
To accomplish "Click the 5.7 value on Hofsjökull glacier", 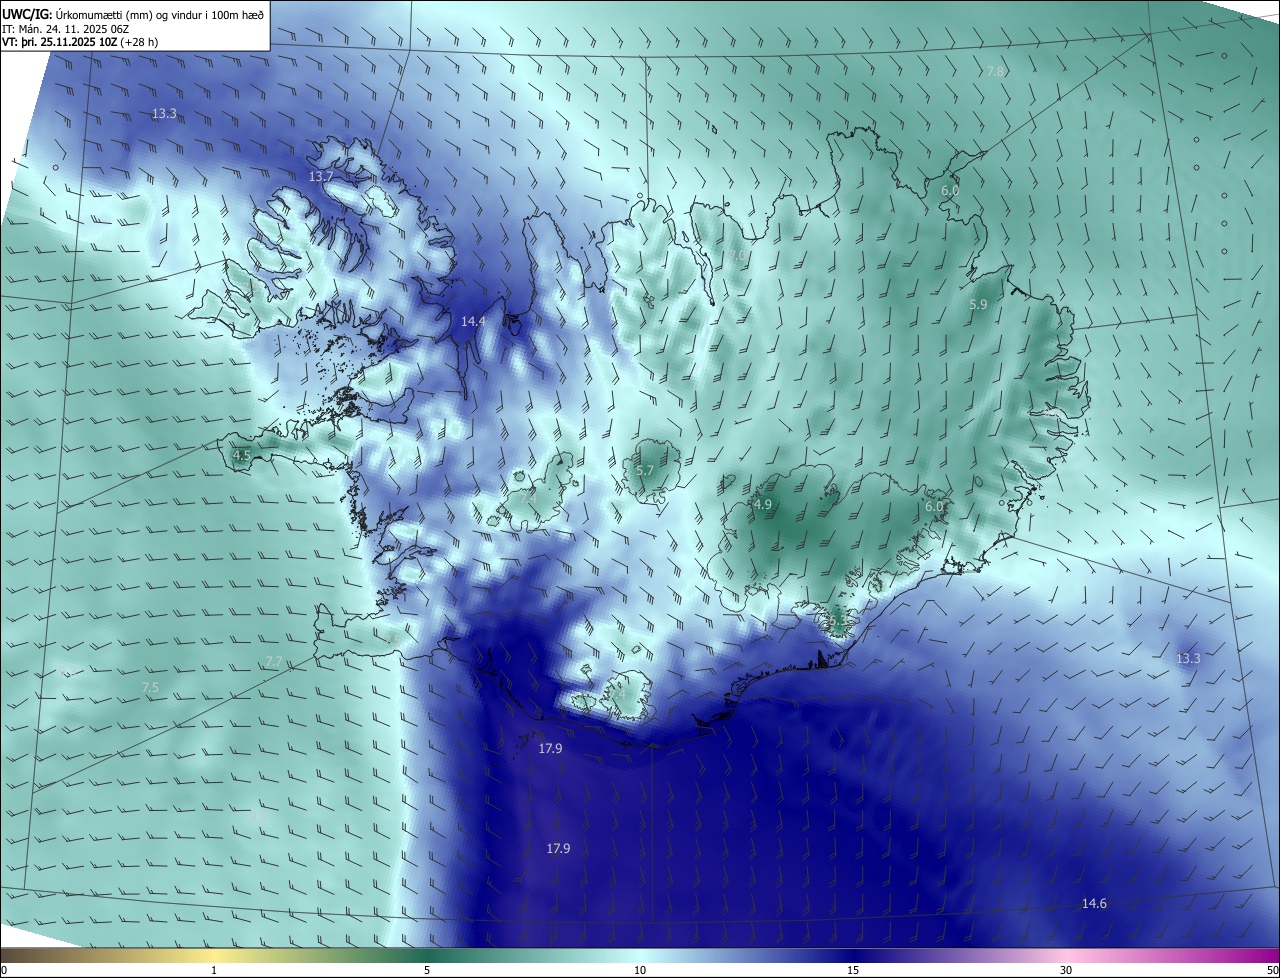I will [645, 470].
